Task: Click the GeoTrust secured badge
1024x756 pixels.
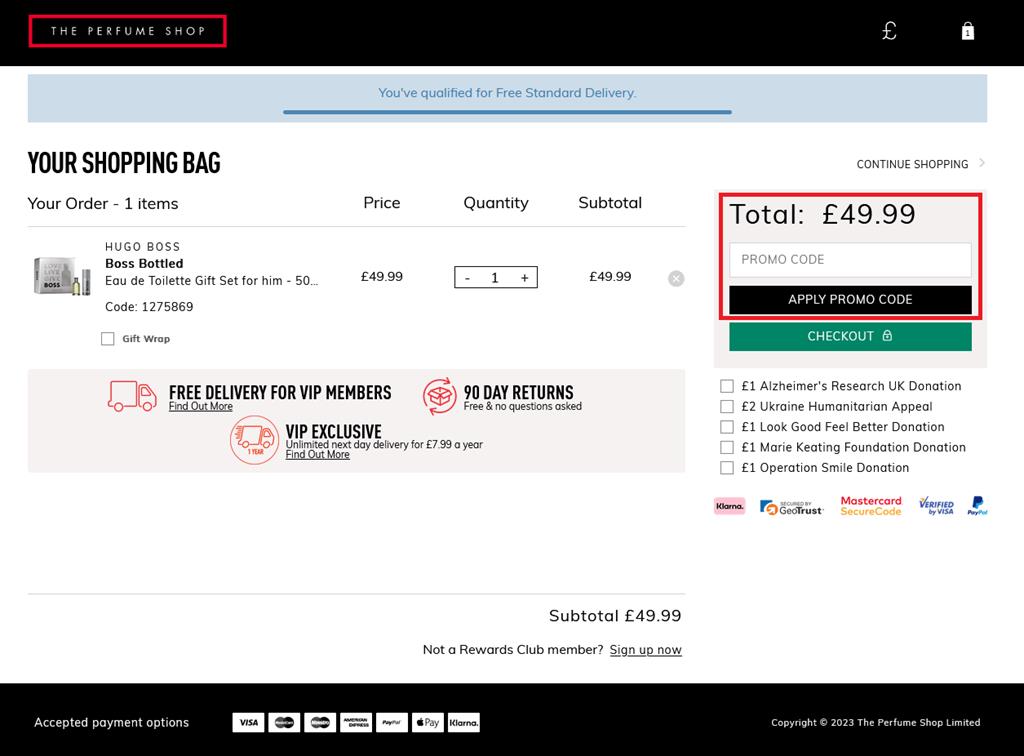Action: (791, 507)
